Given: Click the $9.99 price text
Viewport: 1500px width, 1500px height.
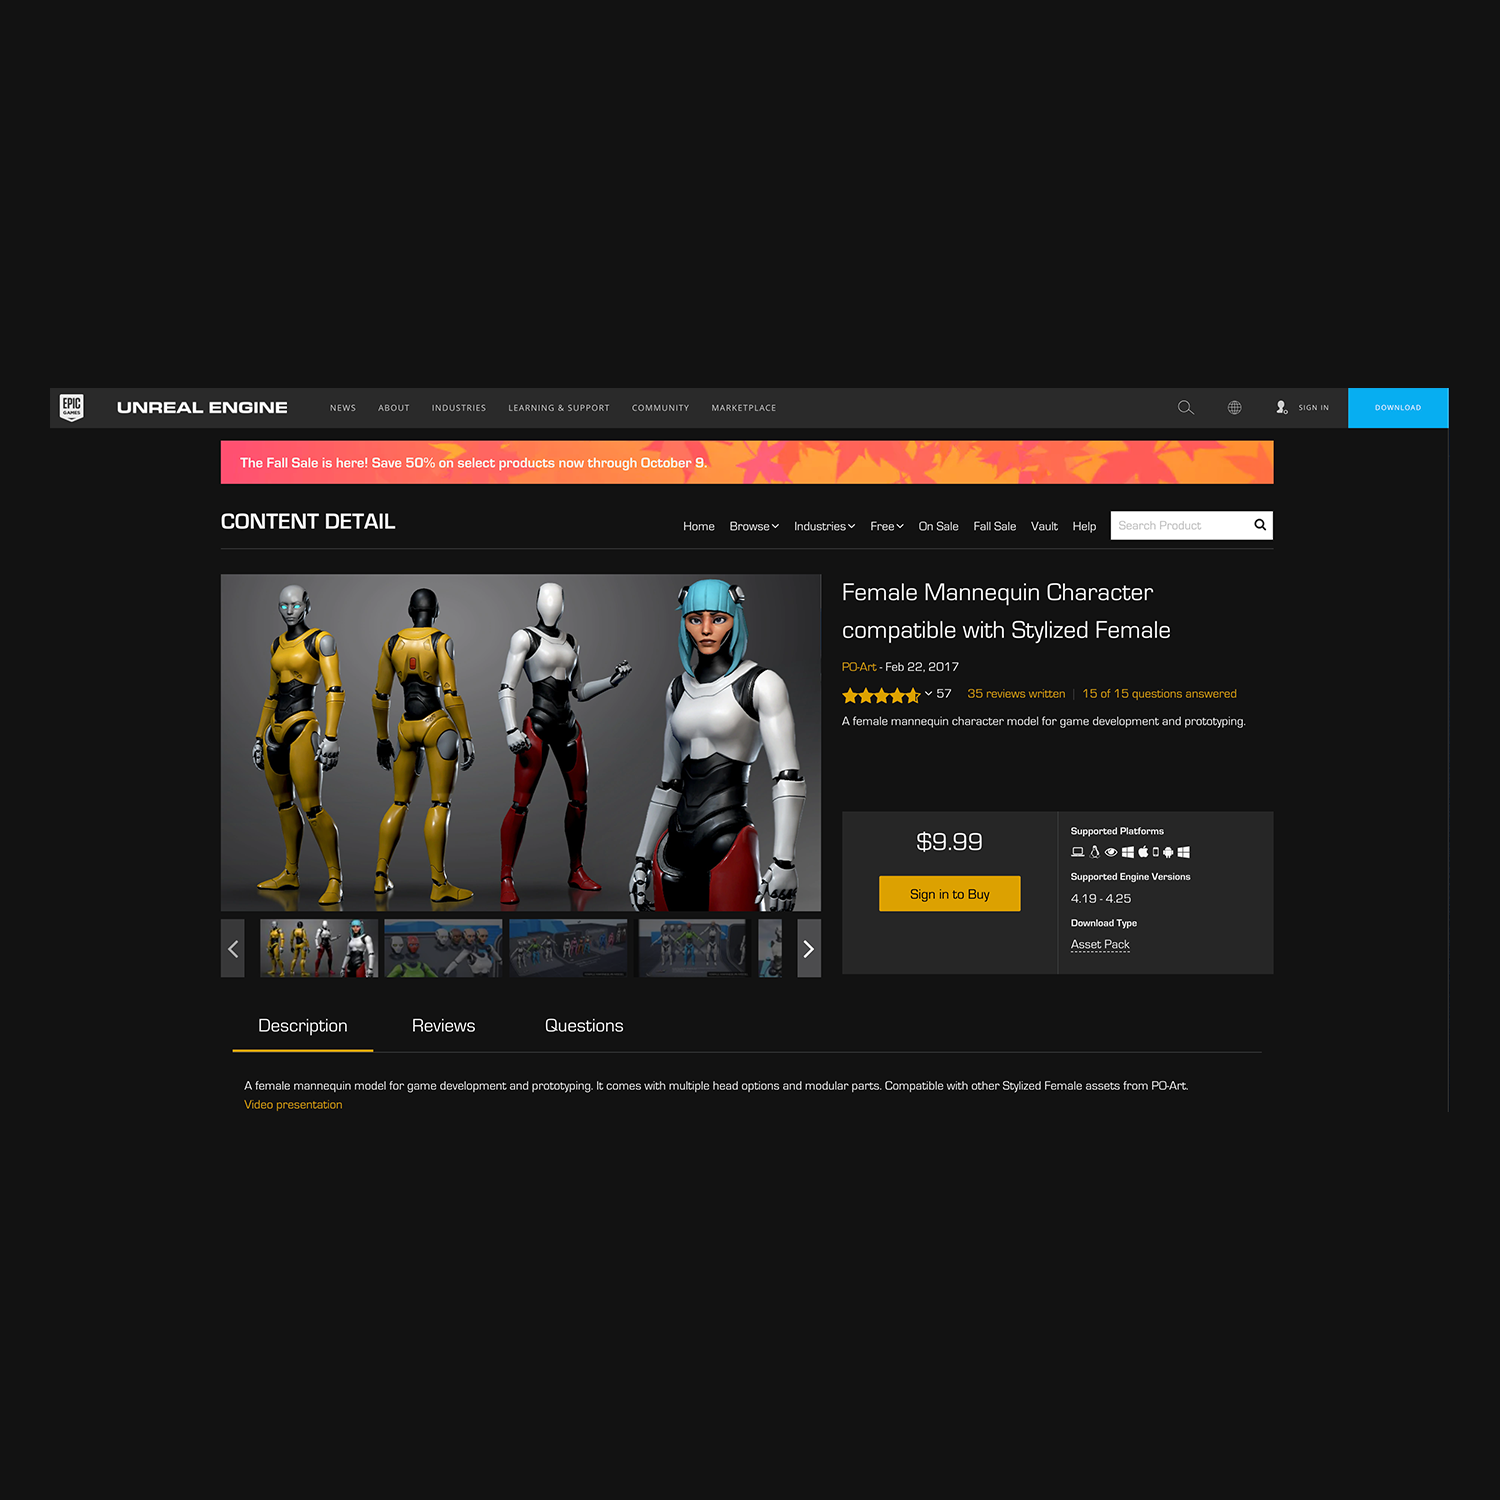Looking at the screenshot, I should pyautogui.click(x=950, y=842).
